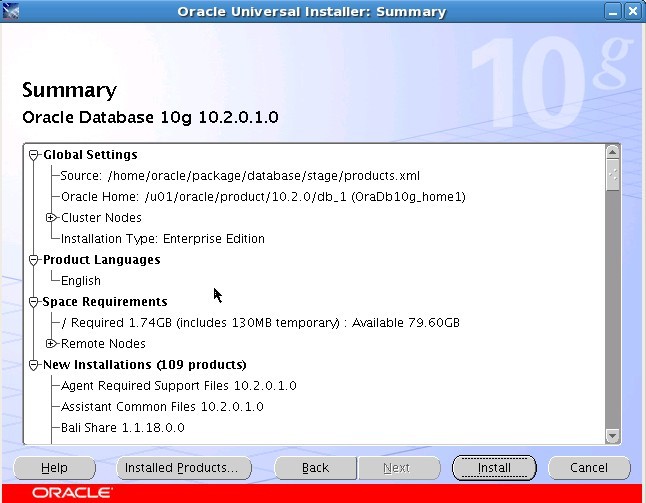Go Back to previous step

tap(316, 468)
